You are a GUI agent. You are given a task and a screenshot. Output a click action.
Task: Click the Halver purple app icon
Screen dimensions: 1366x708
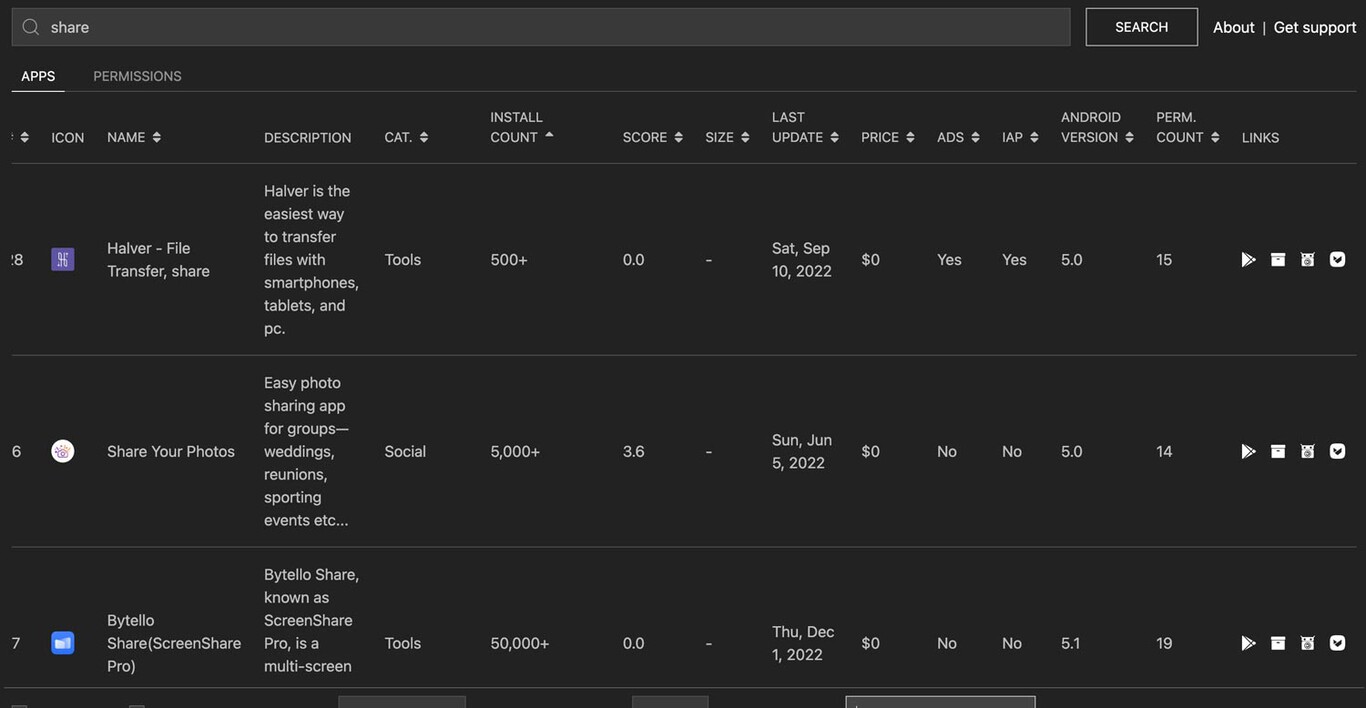(63, 260)
